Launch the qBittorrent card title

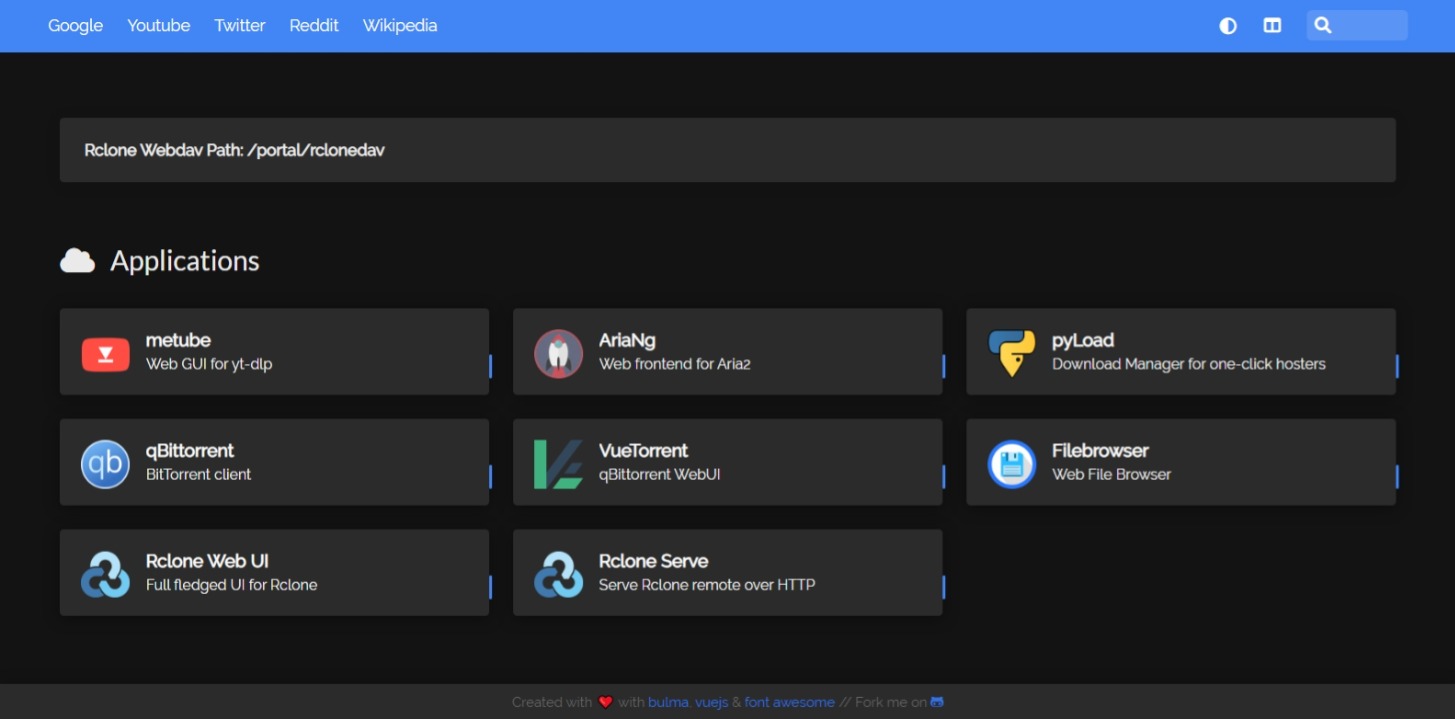pos(190,451)
